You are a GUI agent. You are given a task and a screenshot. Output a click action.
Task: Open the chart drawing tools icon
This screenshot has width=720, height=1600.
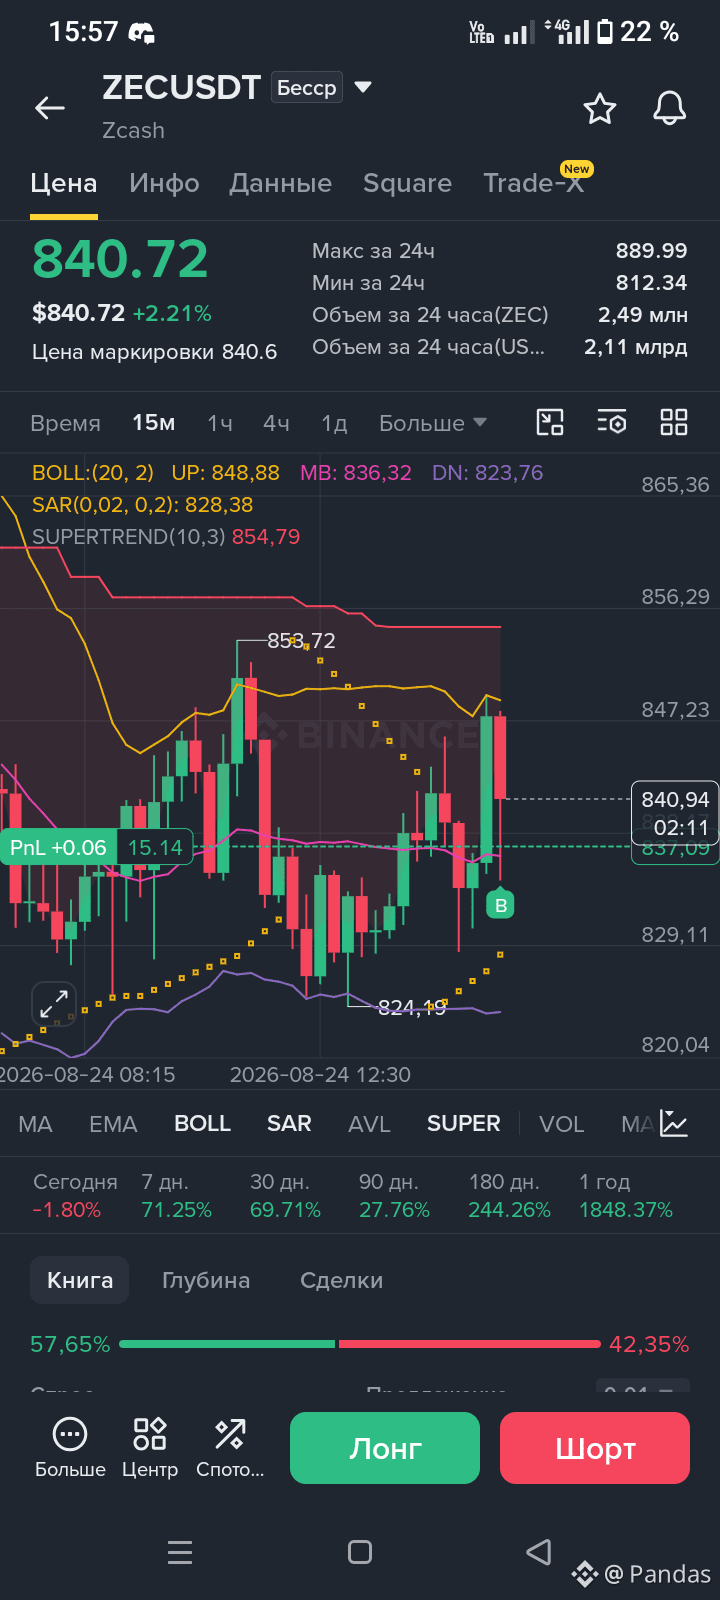[550, 422]
